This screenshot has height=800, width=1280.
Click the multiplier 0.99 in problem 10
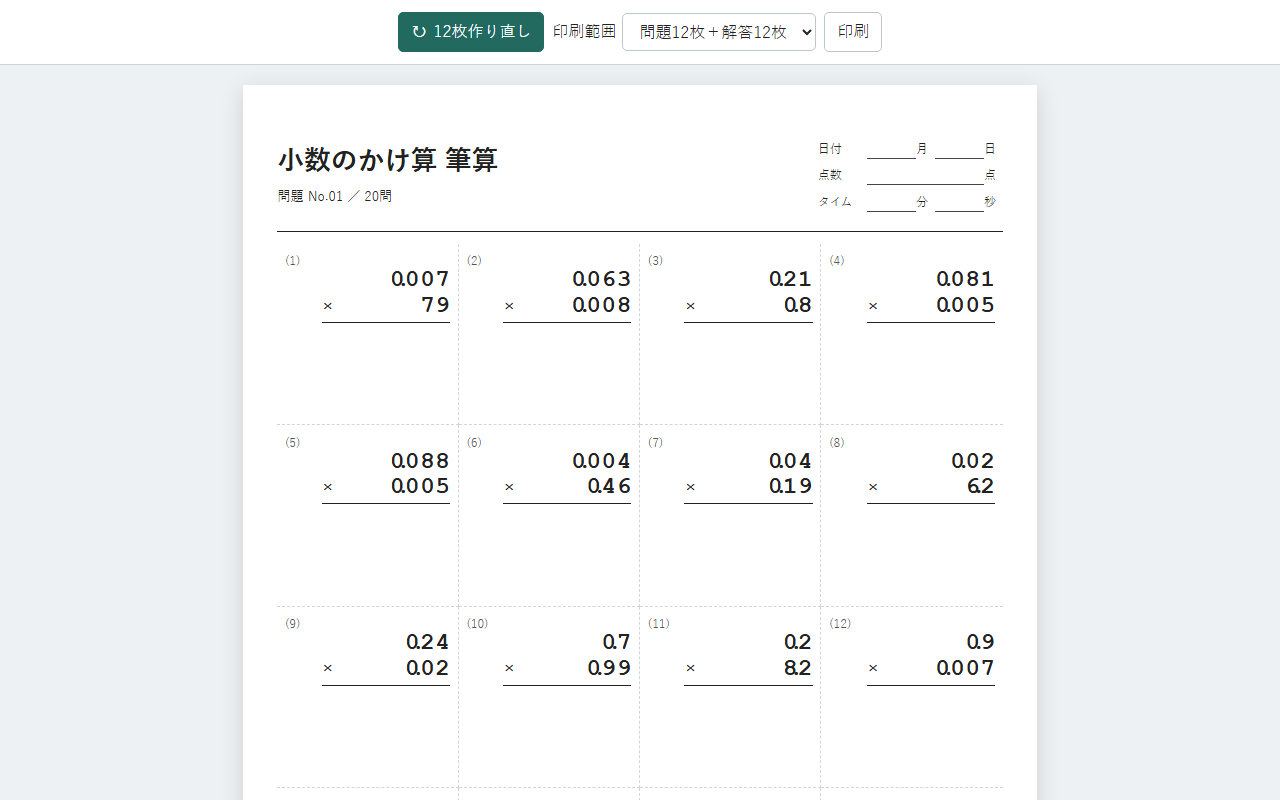pyautogui.click(x=609, y=668)
